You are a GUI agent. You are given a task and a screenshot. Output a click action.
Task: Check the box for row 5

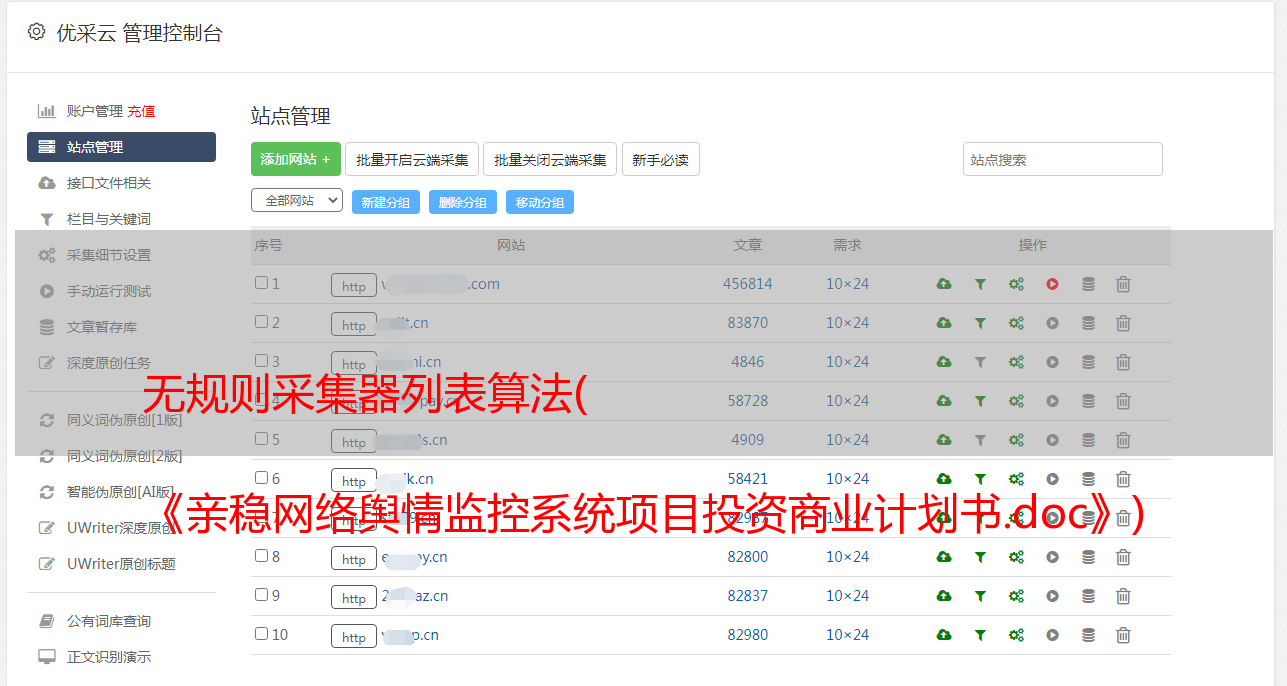tap(261, 439)
